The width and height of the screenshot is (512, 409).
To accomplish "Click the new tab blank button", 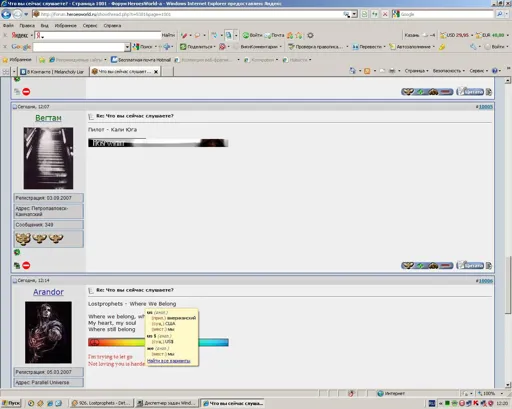I will pyautogui.click(x=168, y=71).
